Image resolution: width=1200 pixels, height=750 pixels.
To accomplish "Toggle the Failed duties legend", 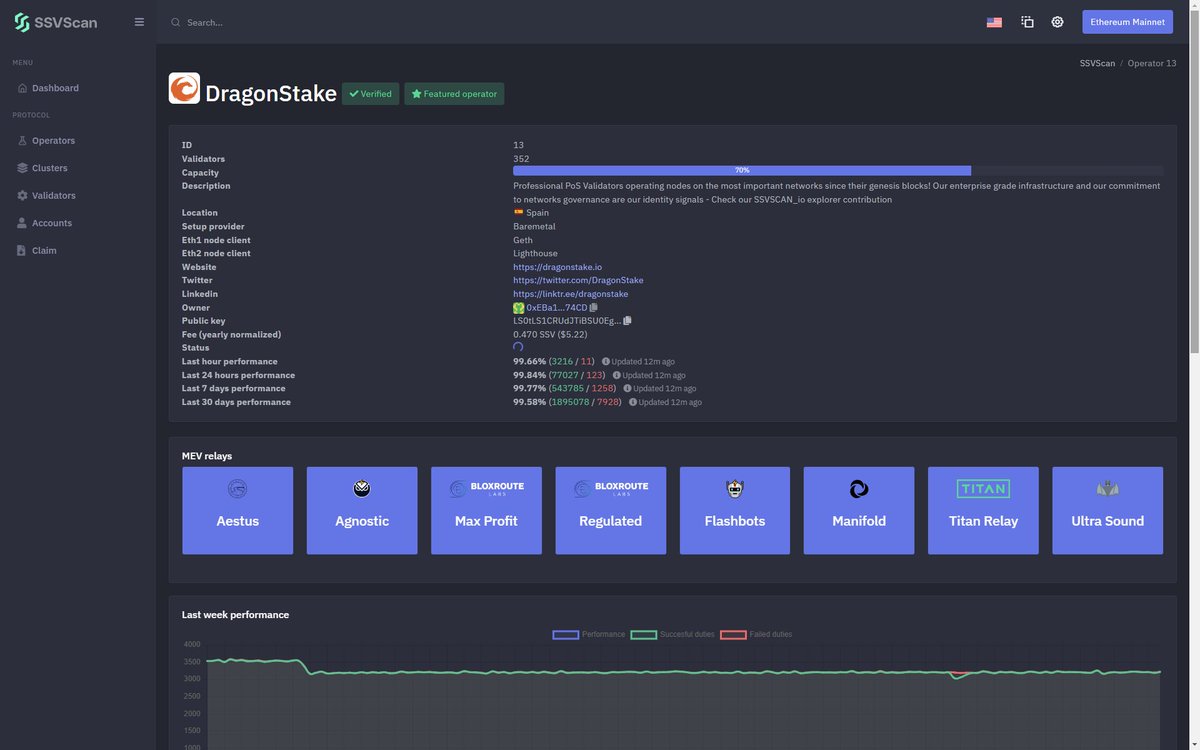I will click(756, 634).
